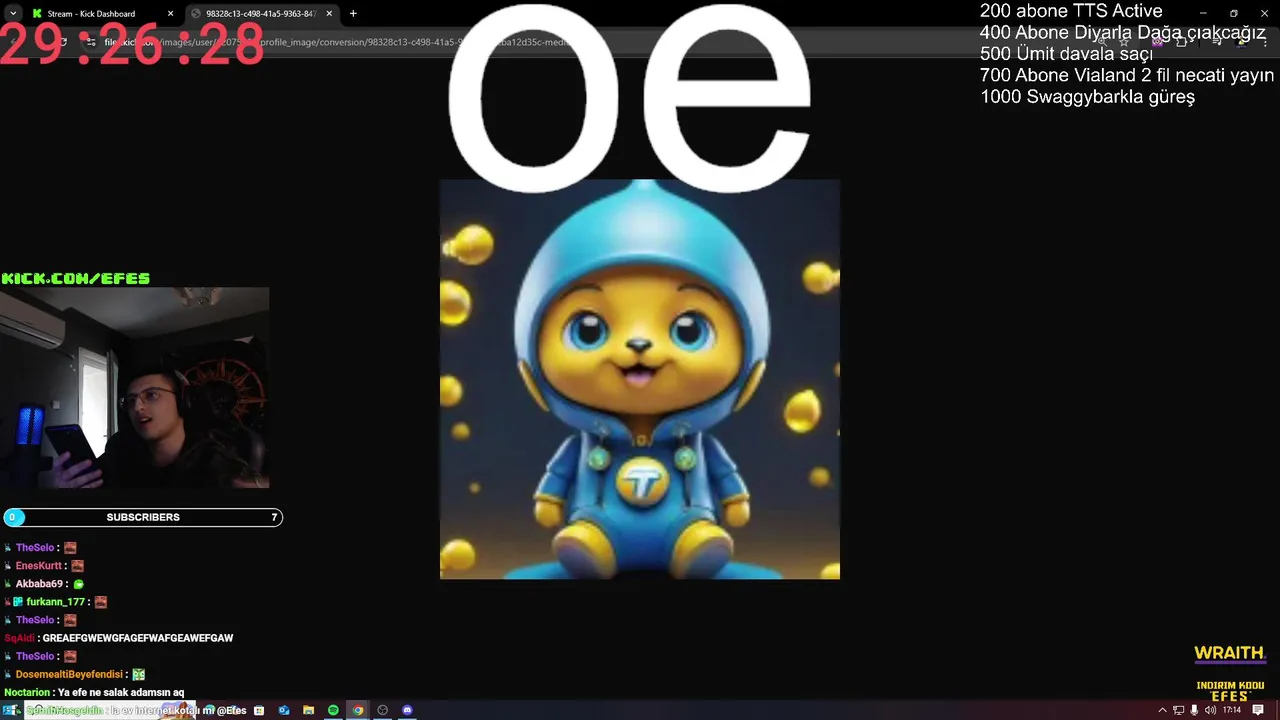
Task: Open the zoom magnifier in address bar
Action: 1102,42
